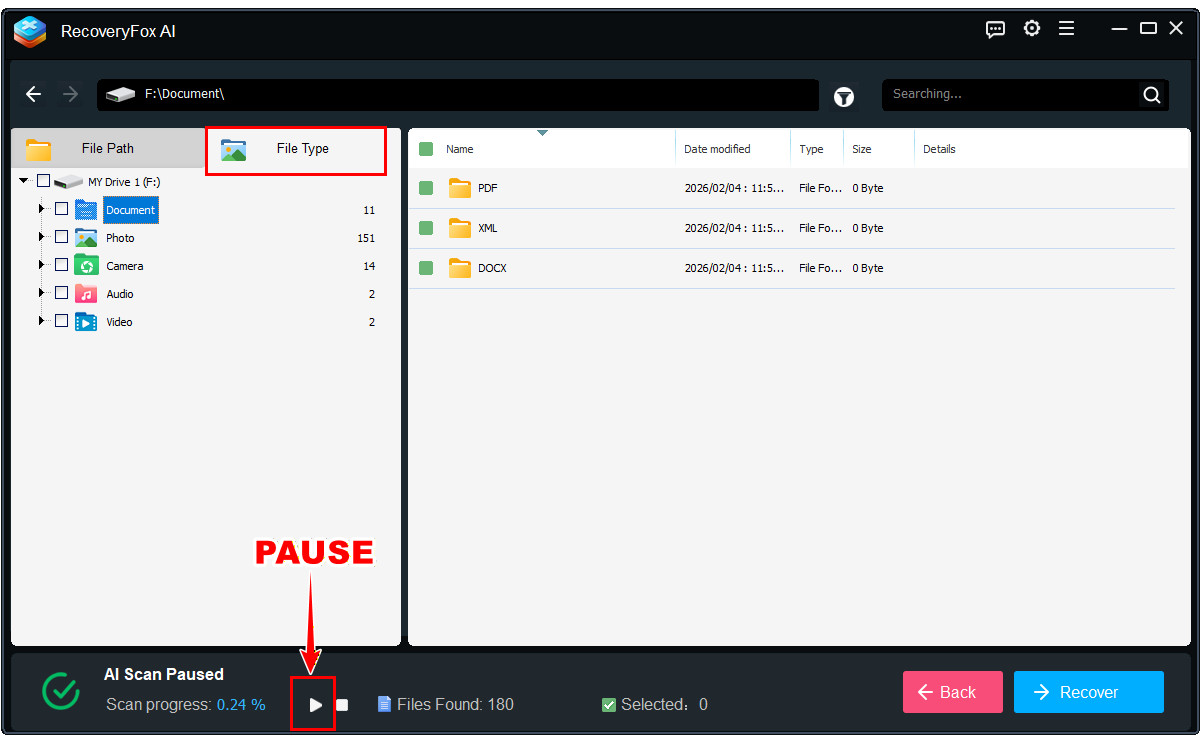The image size is (1200, 750).
Task: Expand the Camera tree node
Action: (x=42, y=266)
